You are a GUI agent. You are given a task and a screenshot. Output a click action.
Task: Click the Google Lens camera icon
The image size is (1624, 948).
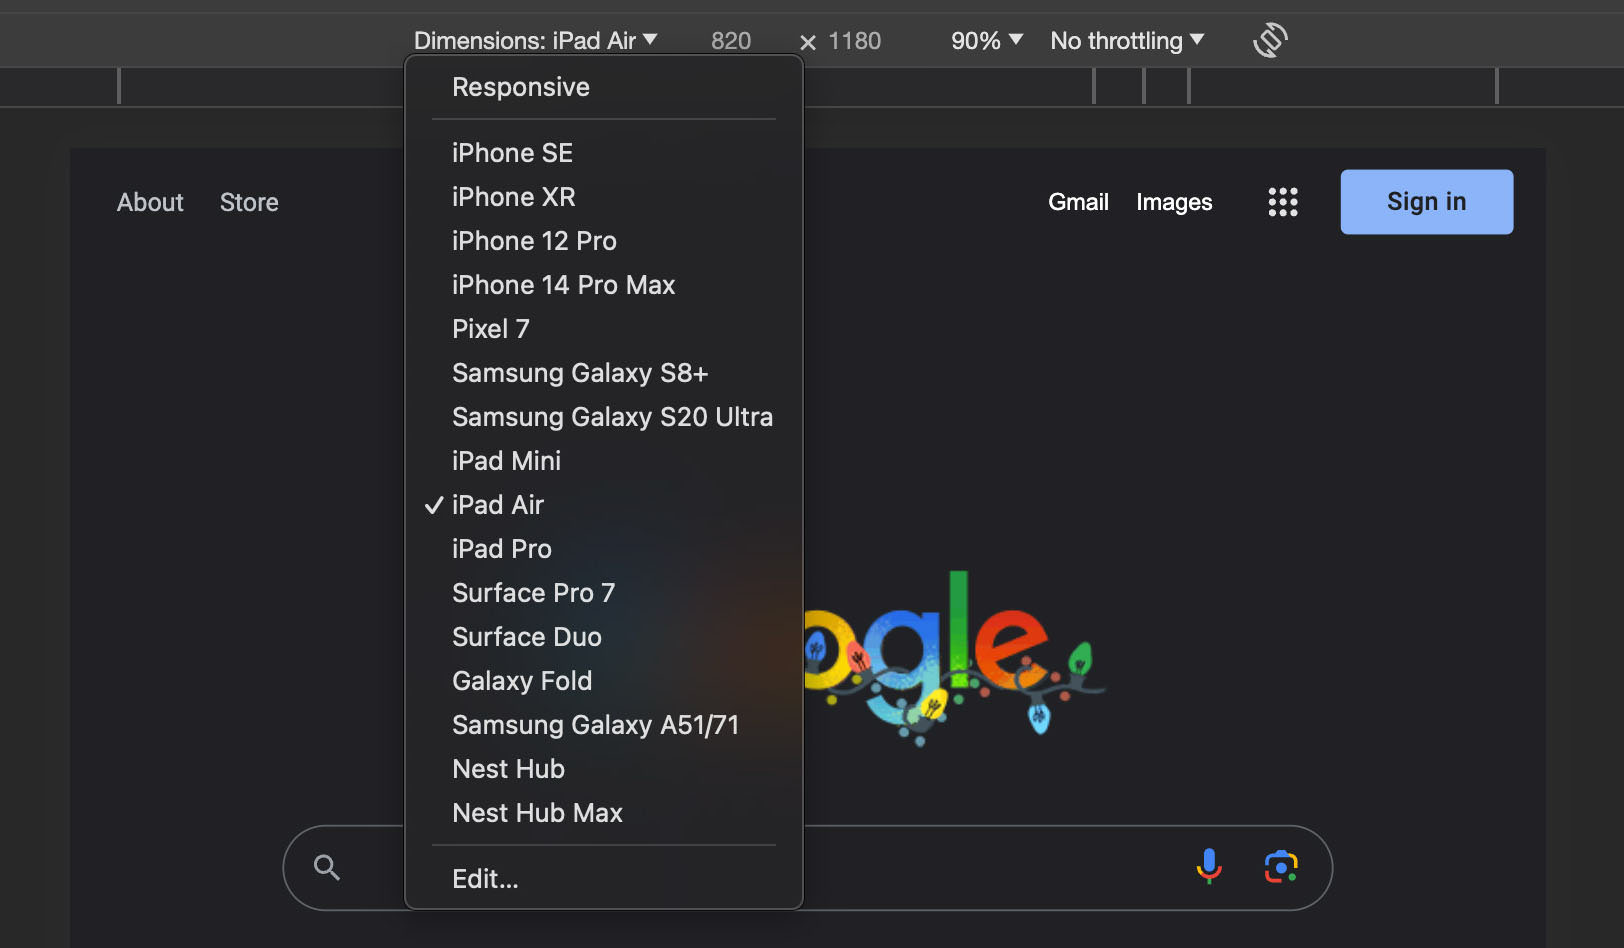click(1281, 867)
